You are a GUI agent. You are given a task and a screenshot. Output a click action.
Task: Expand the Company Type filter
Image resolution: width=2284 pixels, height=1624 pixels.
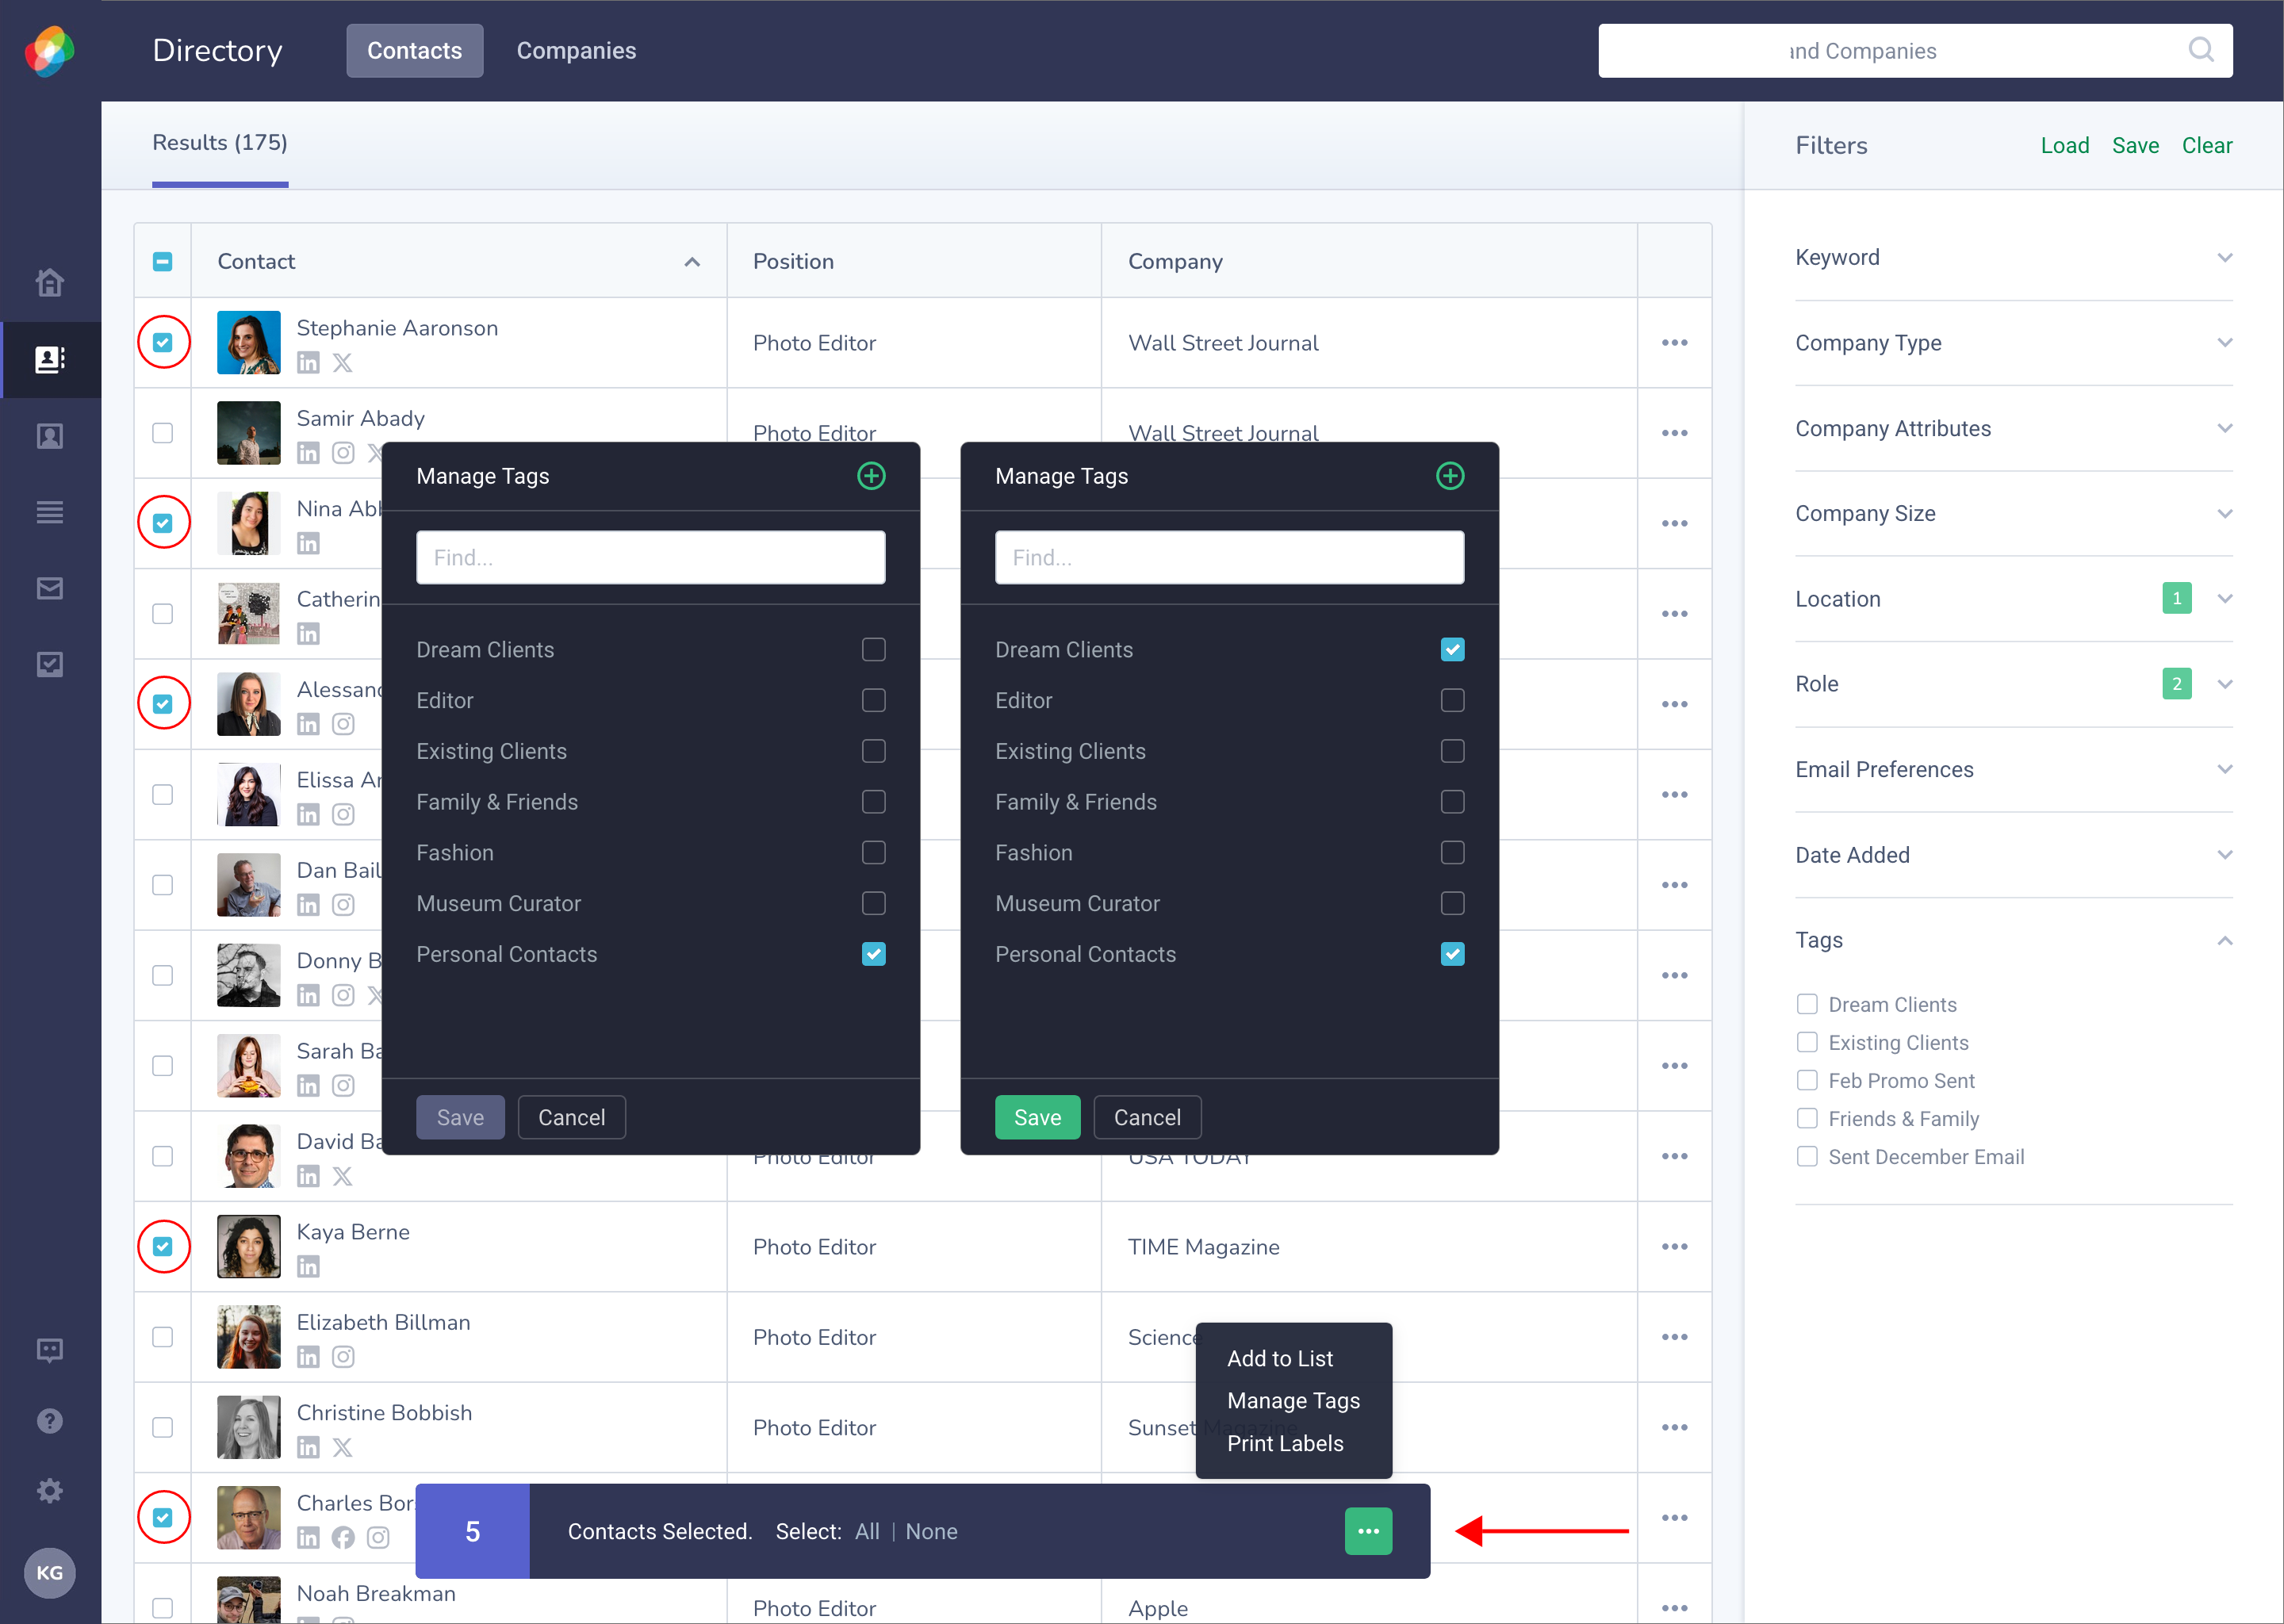coord(2014,343)
